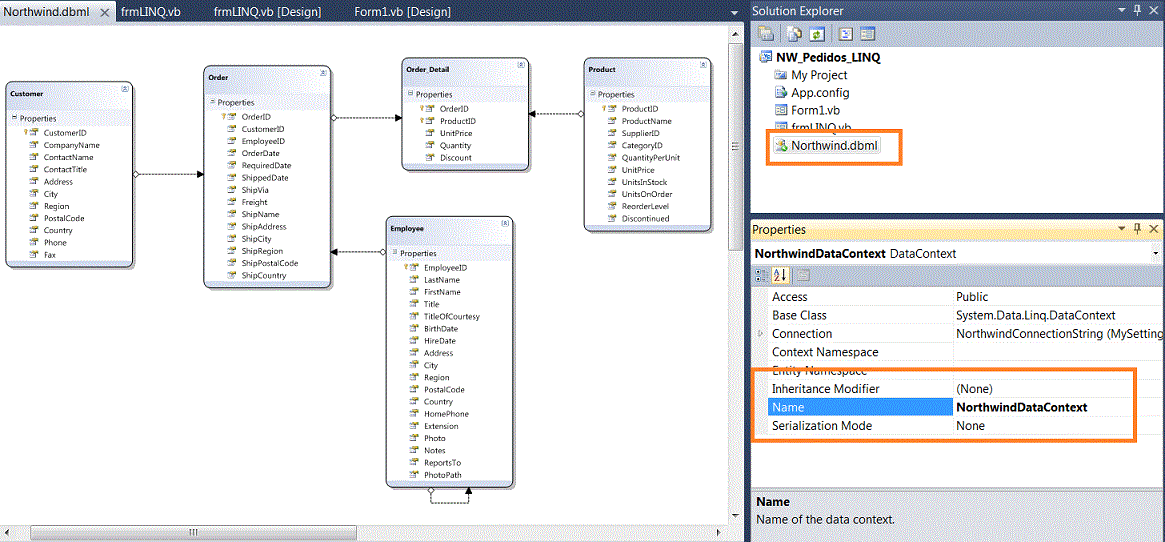
Task: Select the ShipCountry property in Order
Action: [264, 275]
